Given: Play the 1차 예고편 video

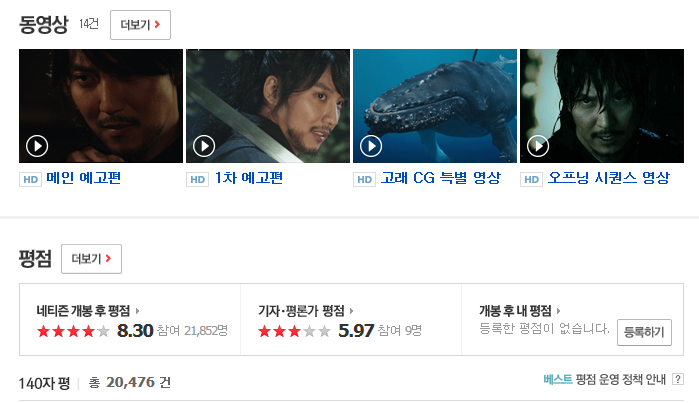Looking at the screenshot, I should 204,146.
